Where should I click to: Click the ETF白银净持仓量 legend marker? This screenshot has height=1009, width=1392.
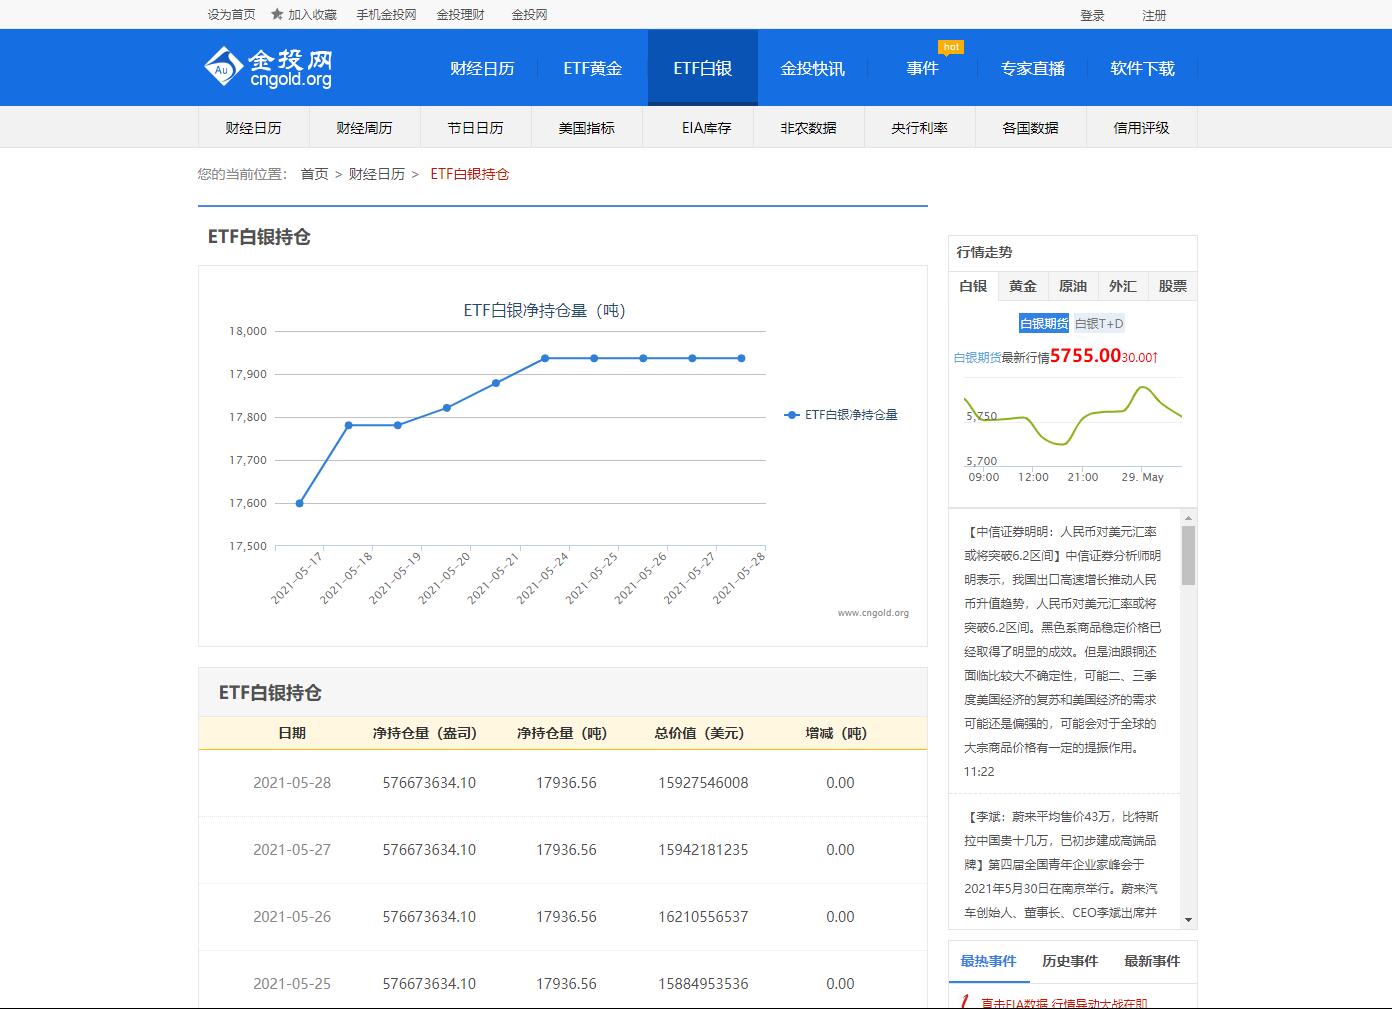click(791, 414)
